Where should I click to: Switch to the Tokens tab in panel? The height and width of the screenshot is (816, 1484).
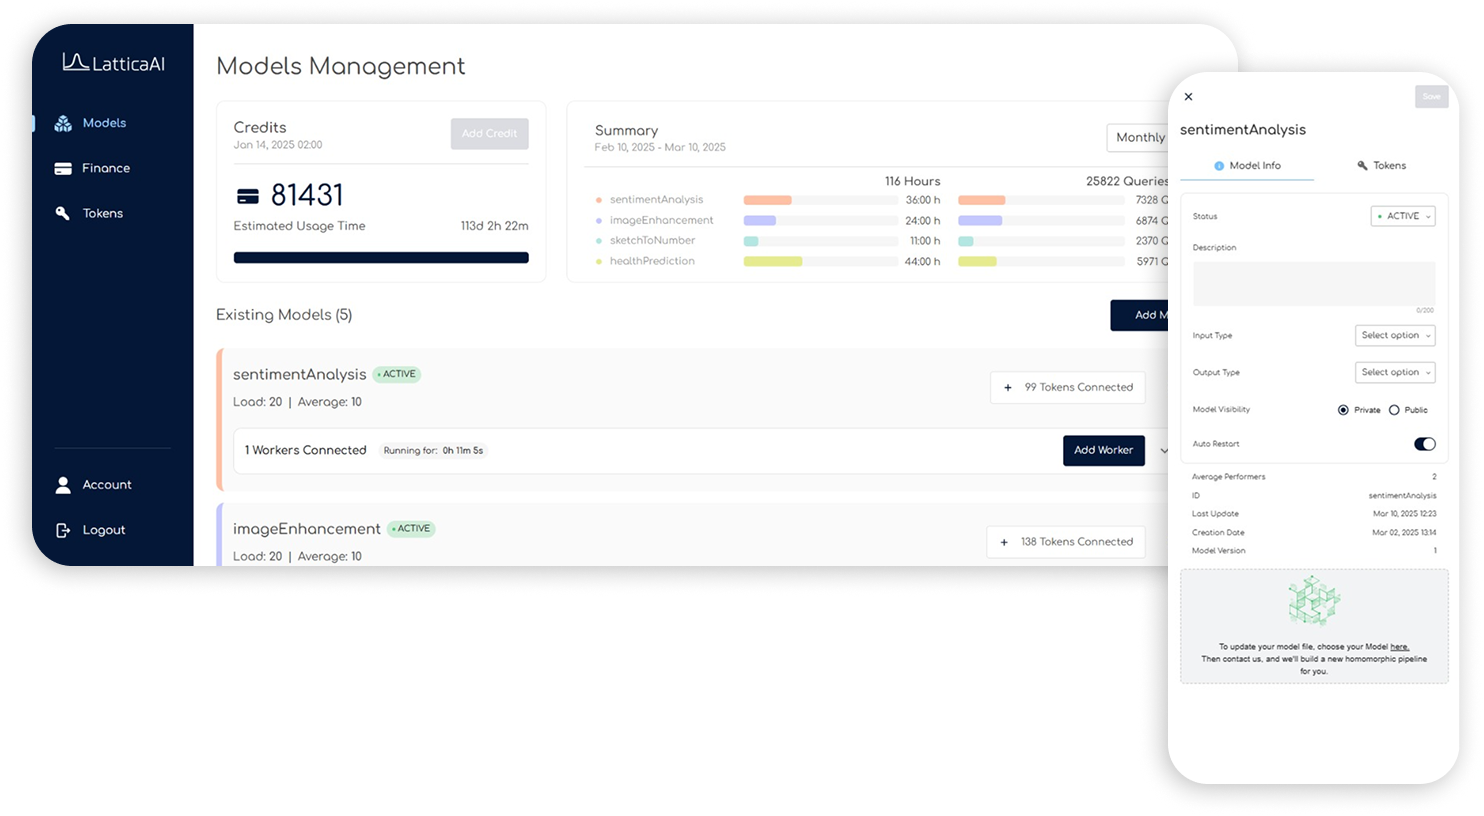pos(1381,166)
